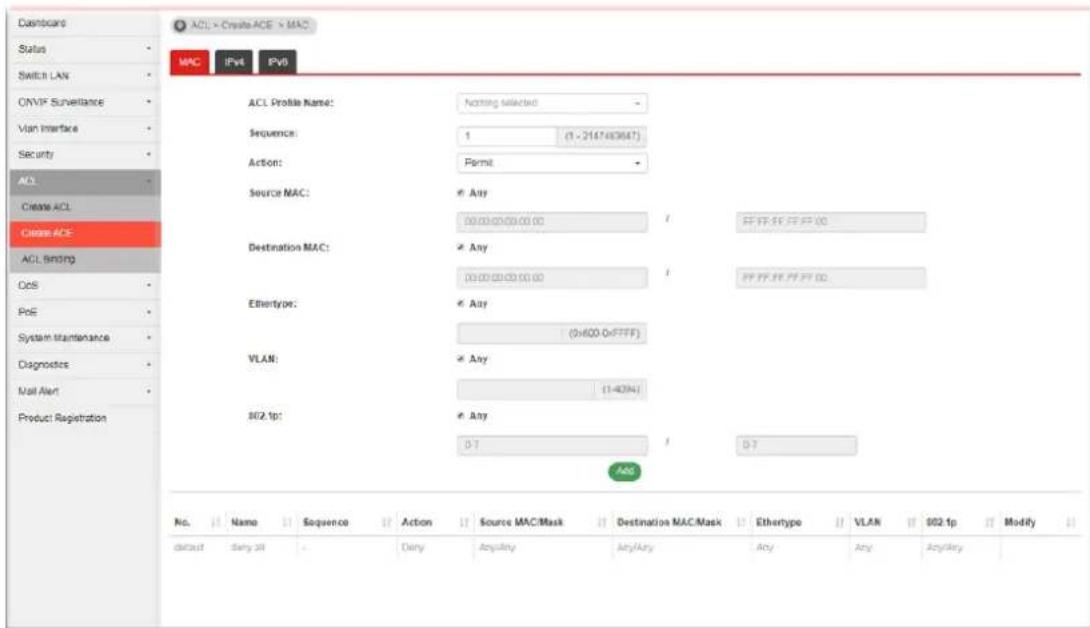Sort by VLAN column arrows
Image resolution: width=1090 pixels, height=628 pixels.
pos(911,522)
